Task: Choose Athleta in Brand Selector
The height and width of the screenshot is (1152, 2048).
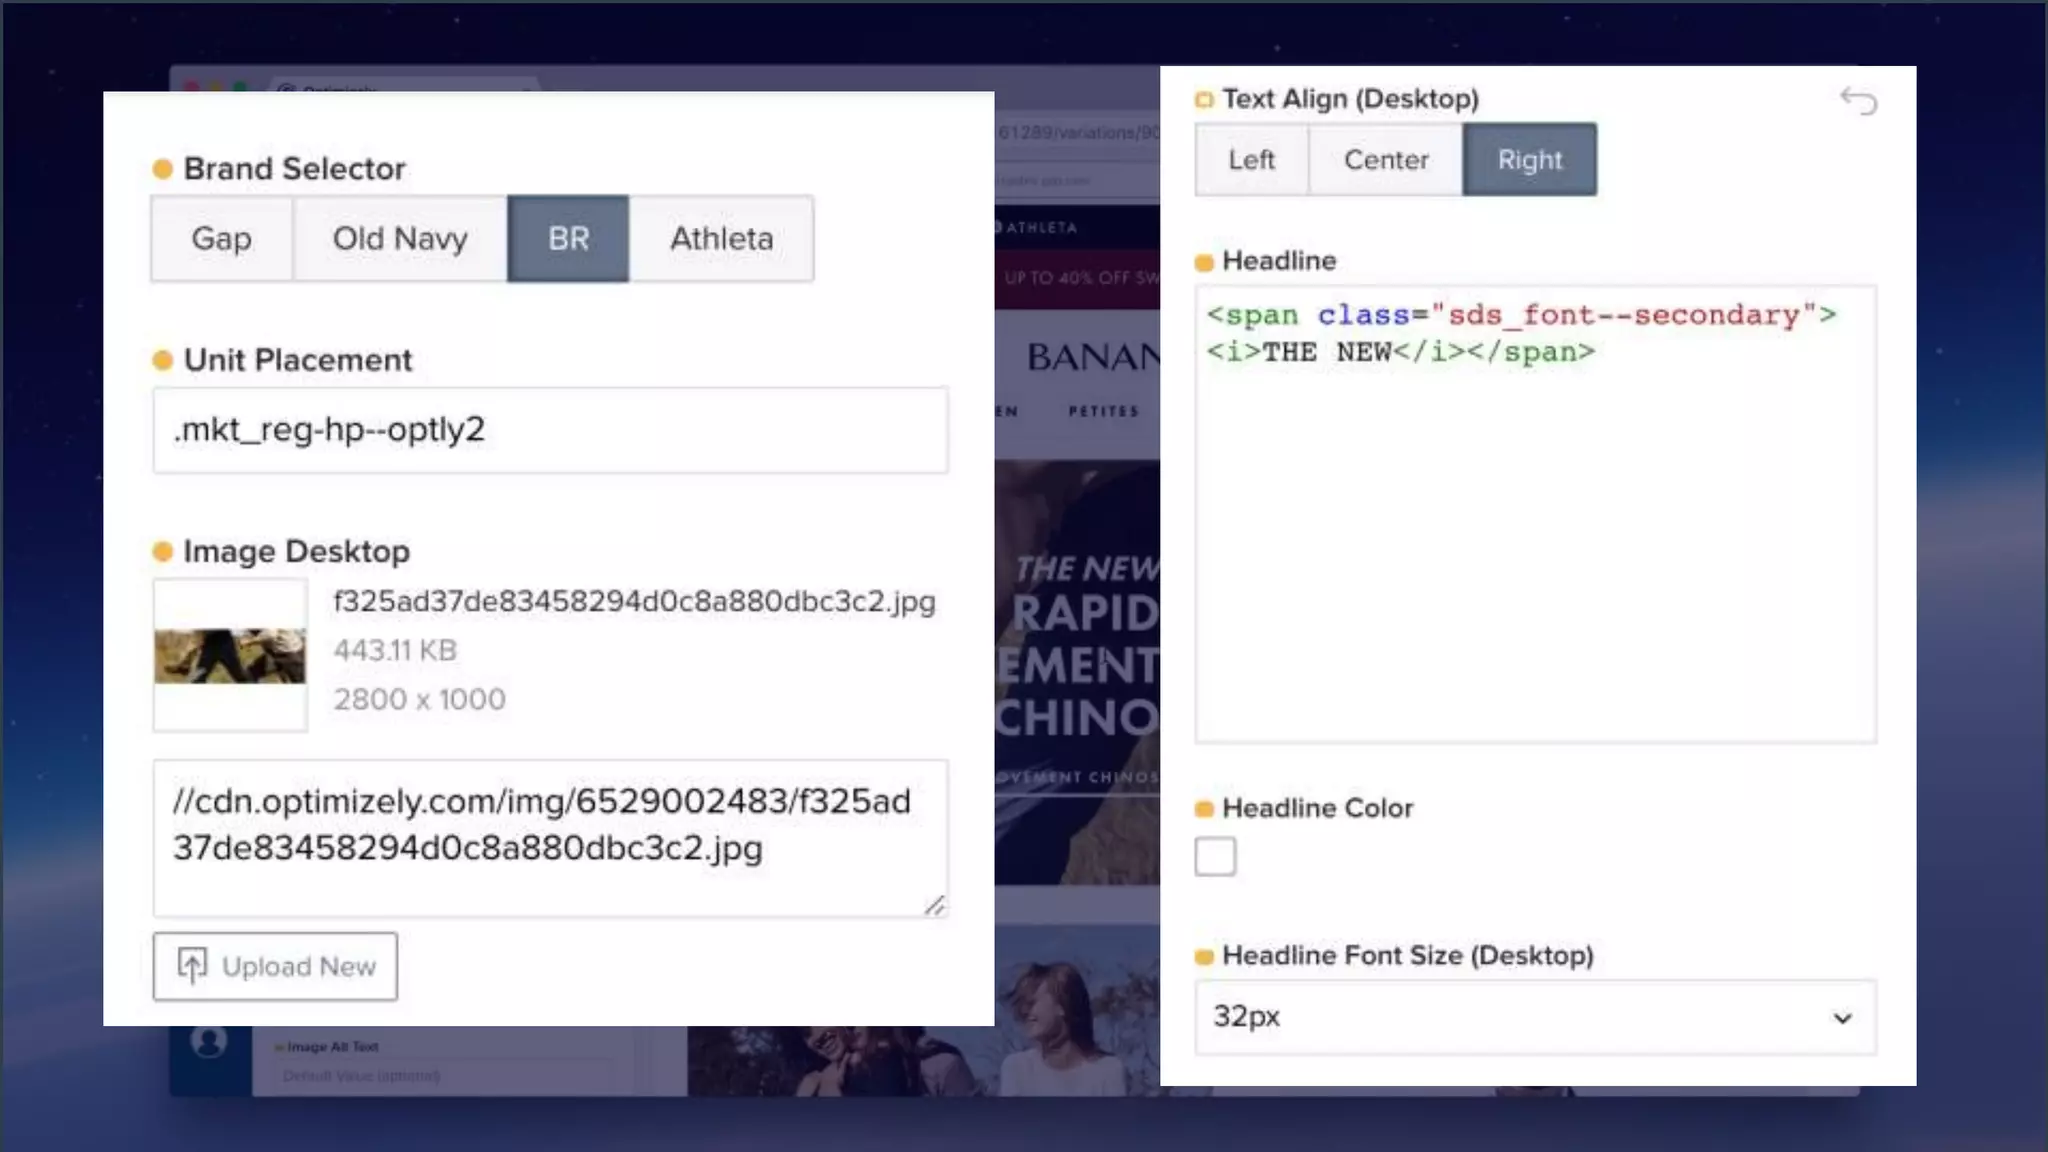Action: point(721,239)
